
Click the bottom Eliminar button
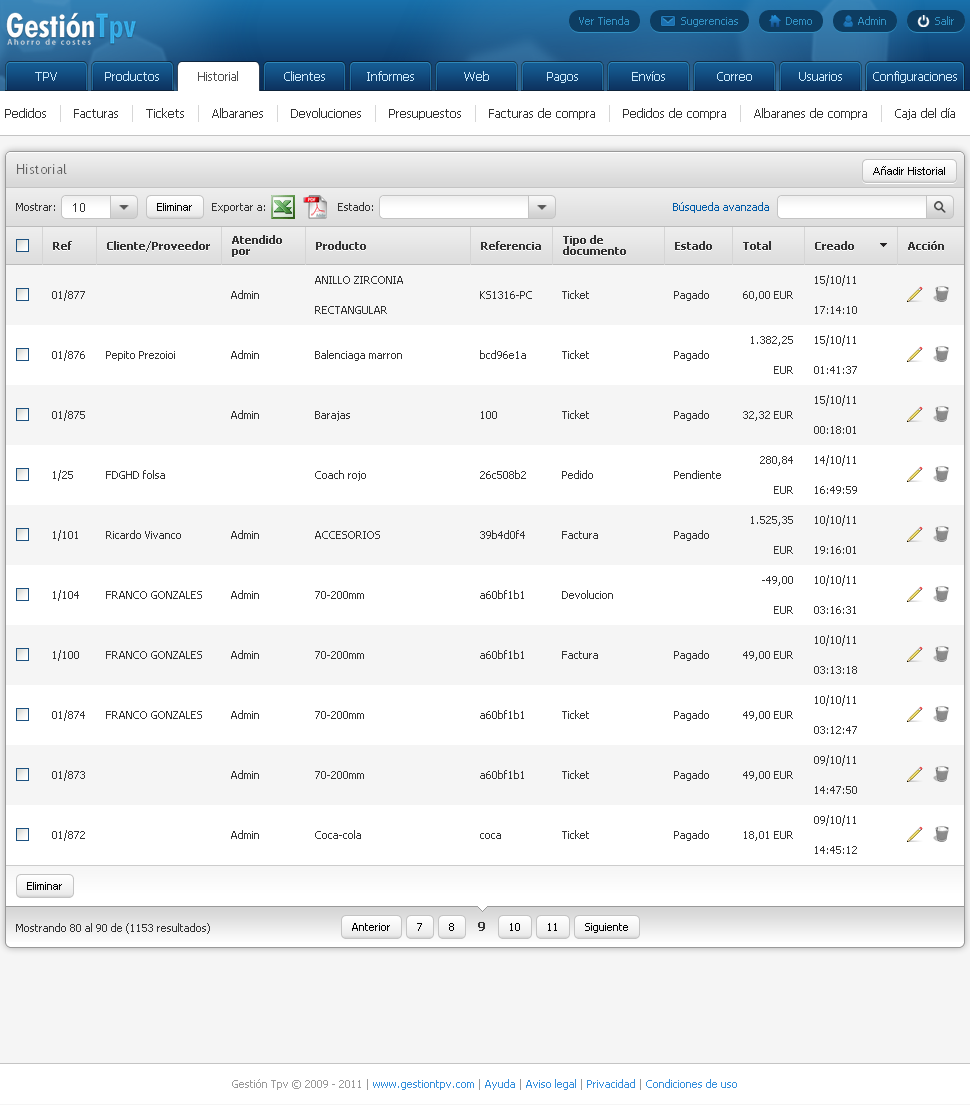pos(44,886)
